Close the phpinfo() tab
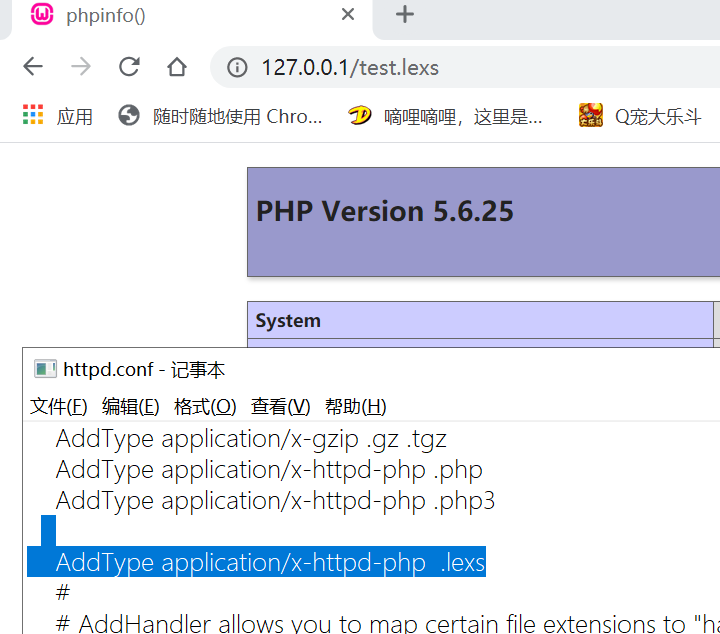The image size is (720, 634). click(348, 14)
